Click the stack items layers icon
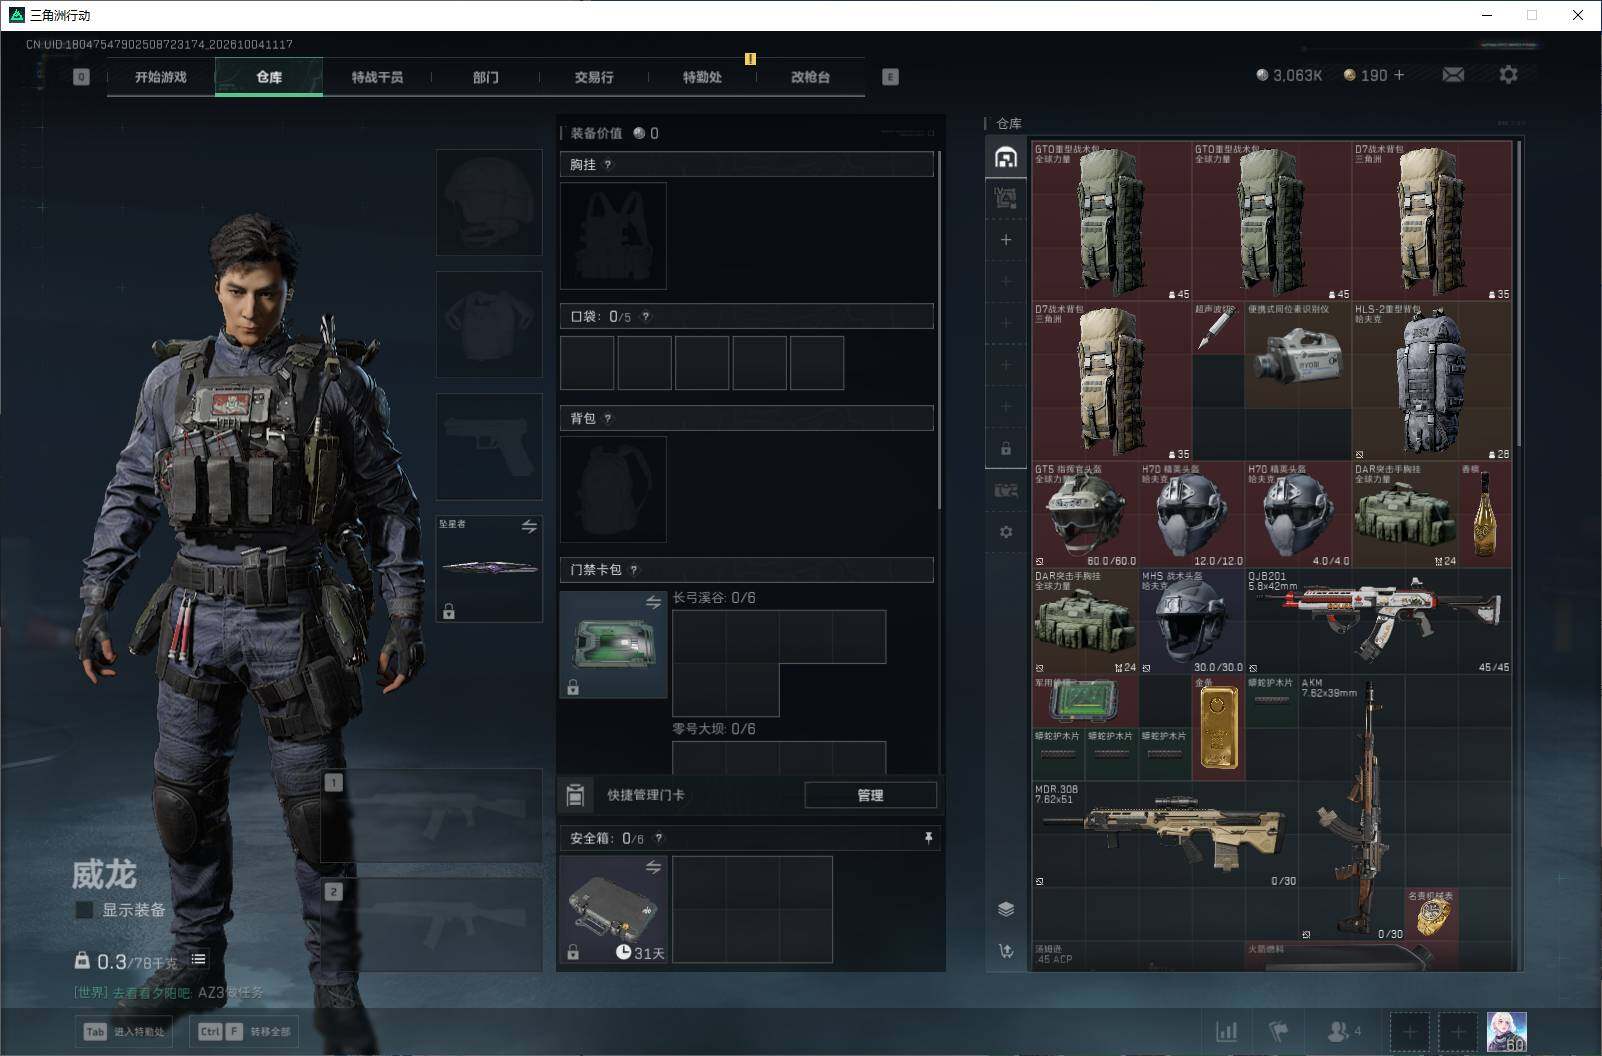 pyautogui.click(x=1006, y=908)
